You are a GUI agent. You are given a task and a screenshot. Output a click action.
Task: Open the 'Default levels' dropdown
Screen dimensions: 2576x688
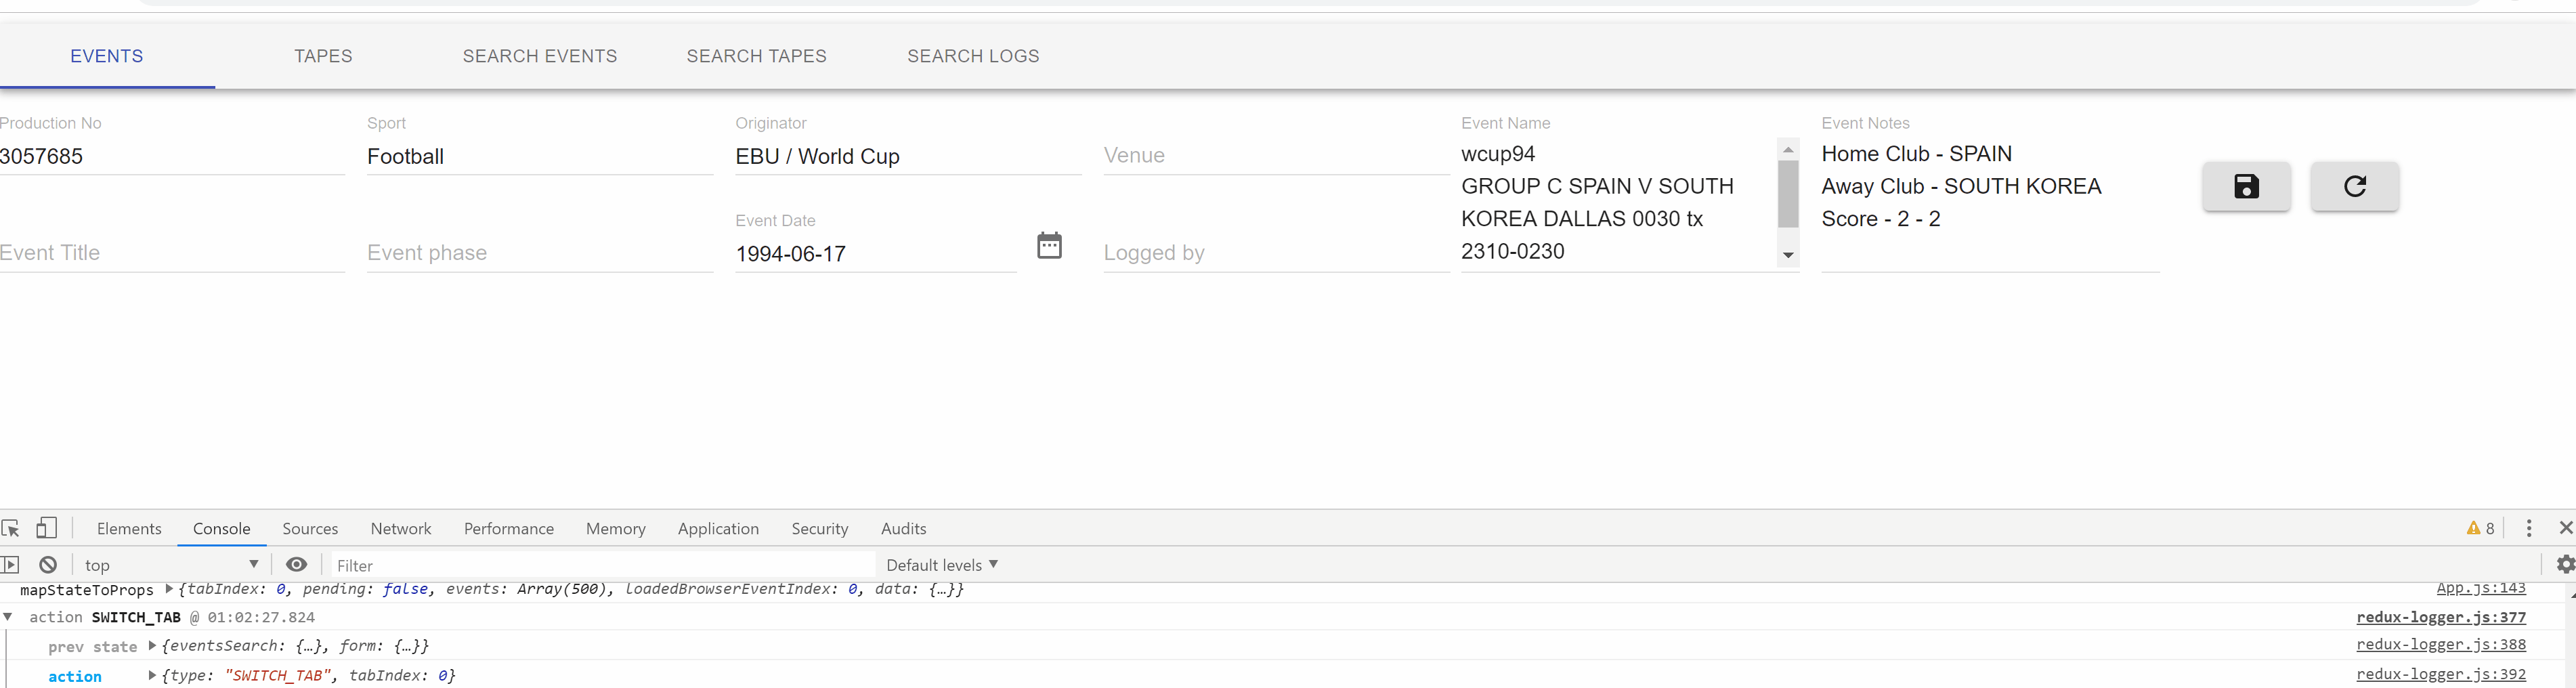(x=939, y=564)
